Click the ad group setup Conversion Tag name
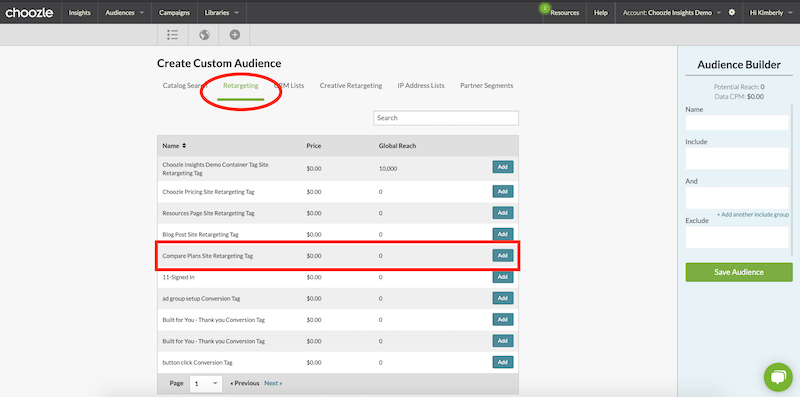Image resolution: width=800 pixels, height=397 pixels. pyautogui.click(x=201, y=299)
